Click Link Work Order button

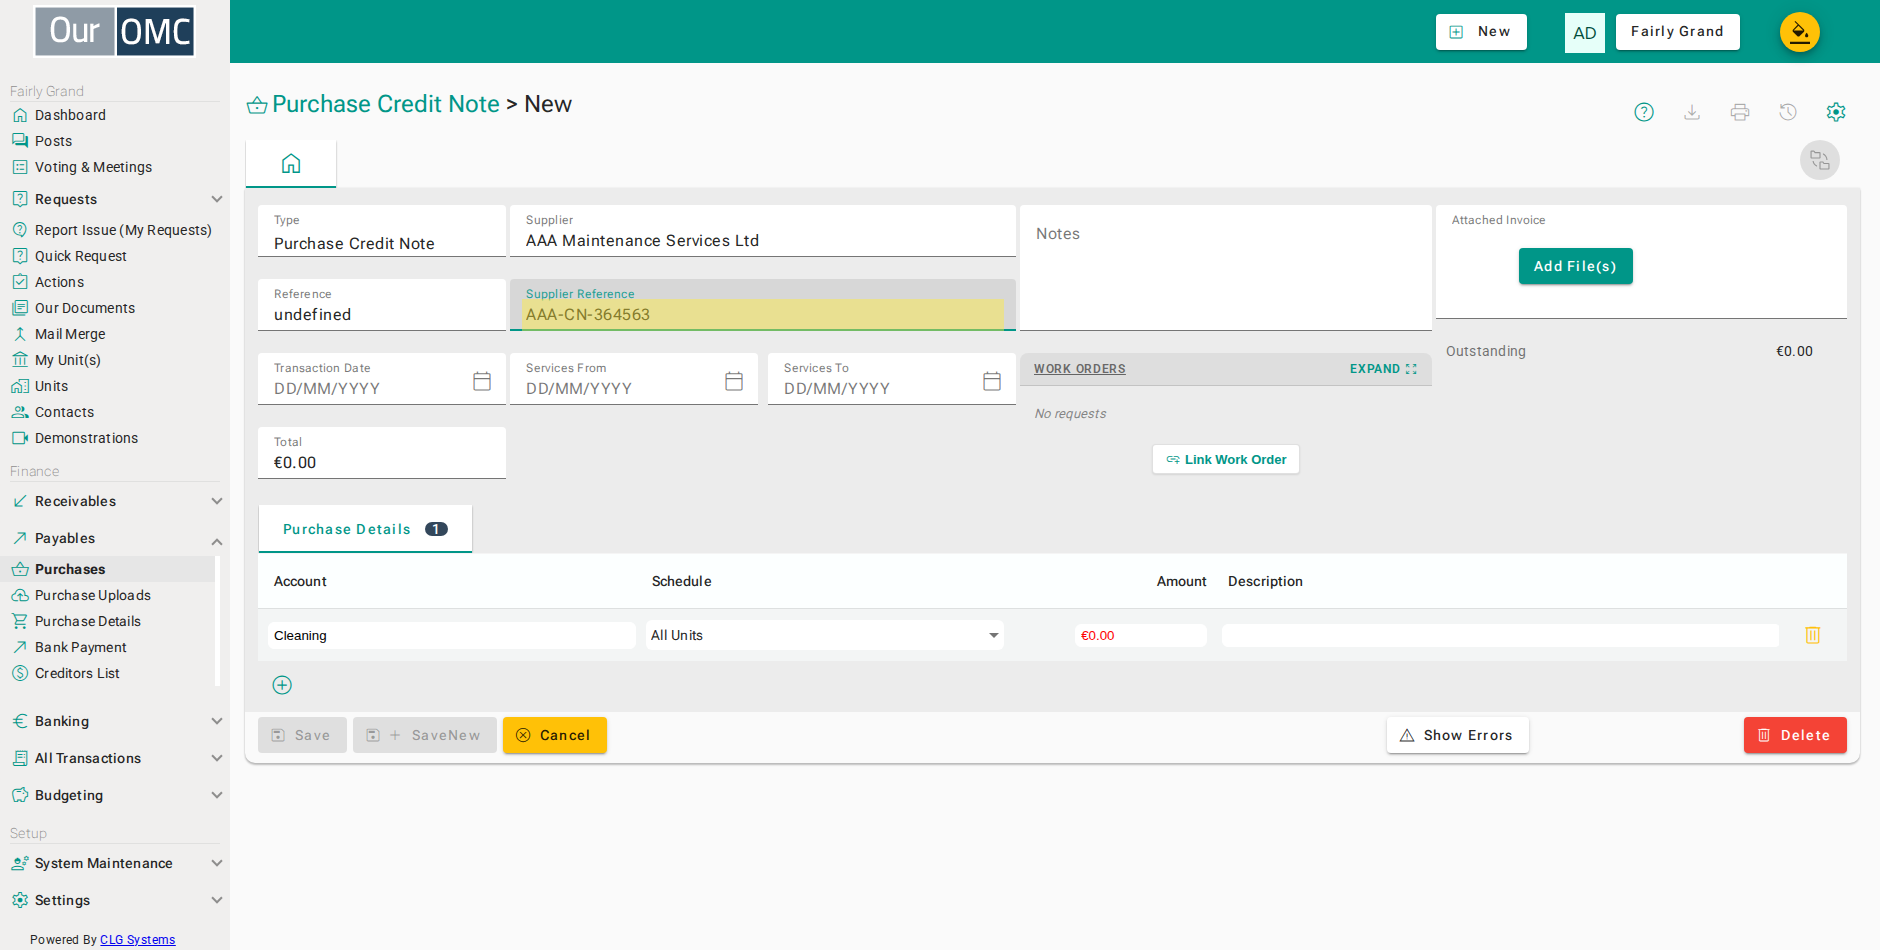1226,460
